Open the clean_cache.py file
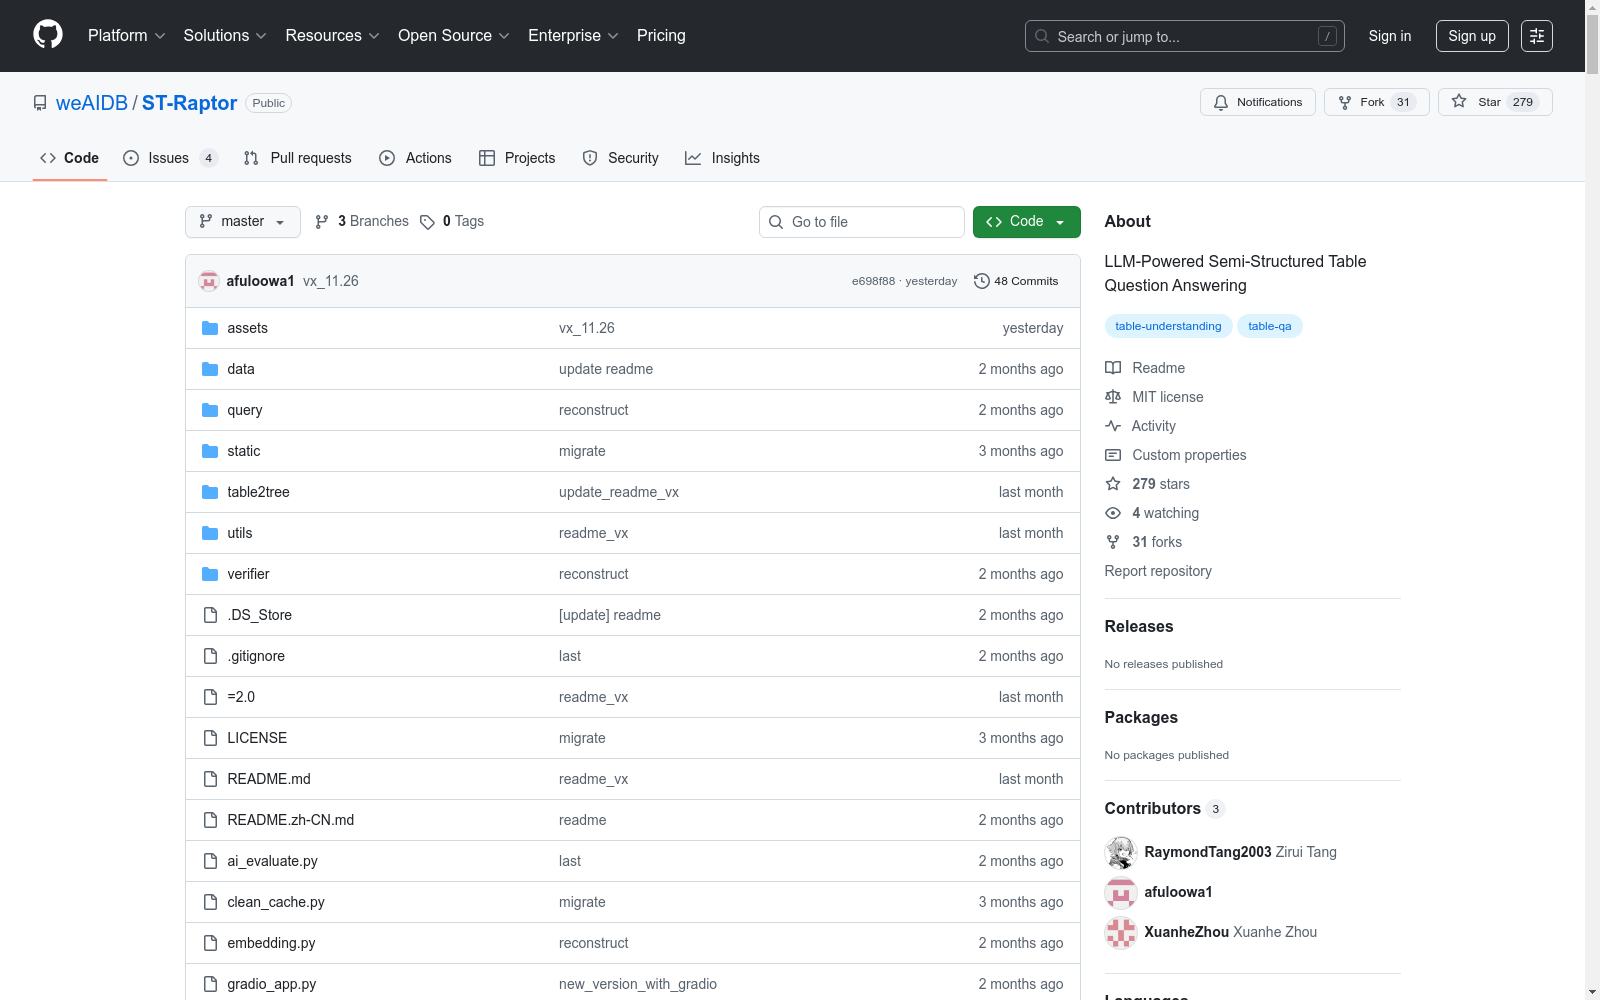The height and width of the screenshot is (1000, 1600). [x=276, y=902]
